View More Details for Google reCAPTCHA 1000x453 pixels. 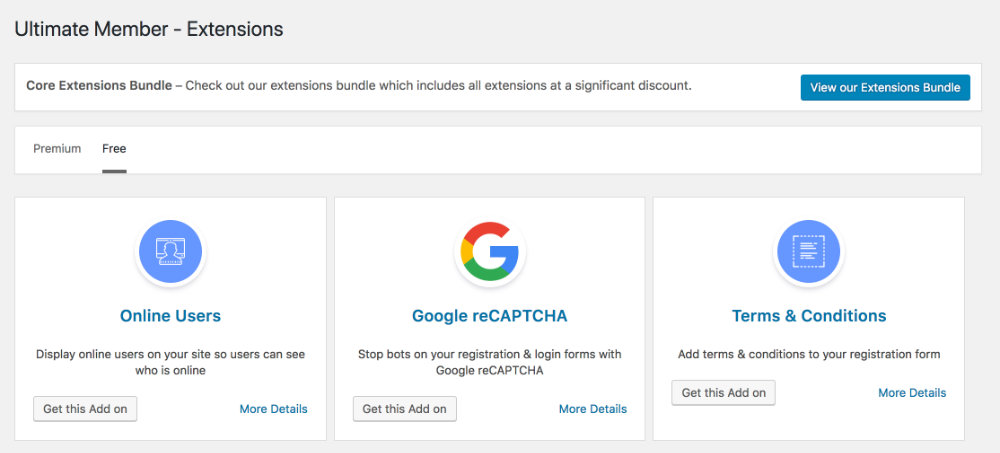pos(593,409)
